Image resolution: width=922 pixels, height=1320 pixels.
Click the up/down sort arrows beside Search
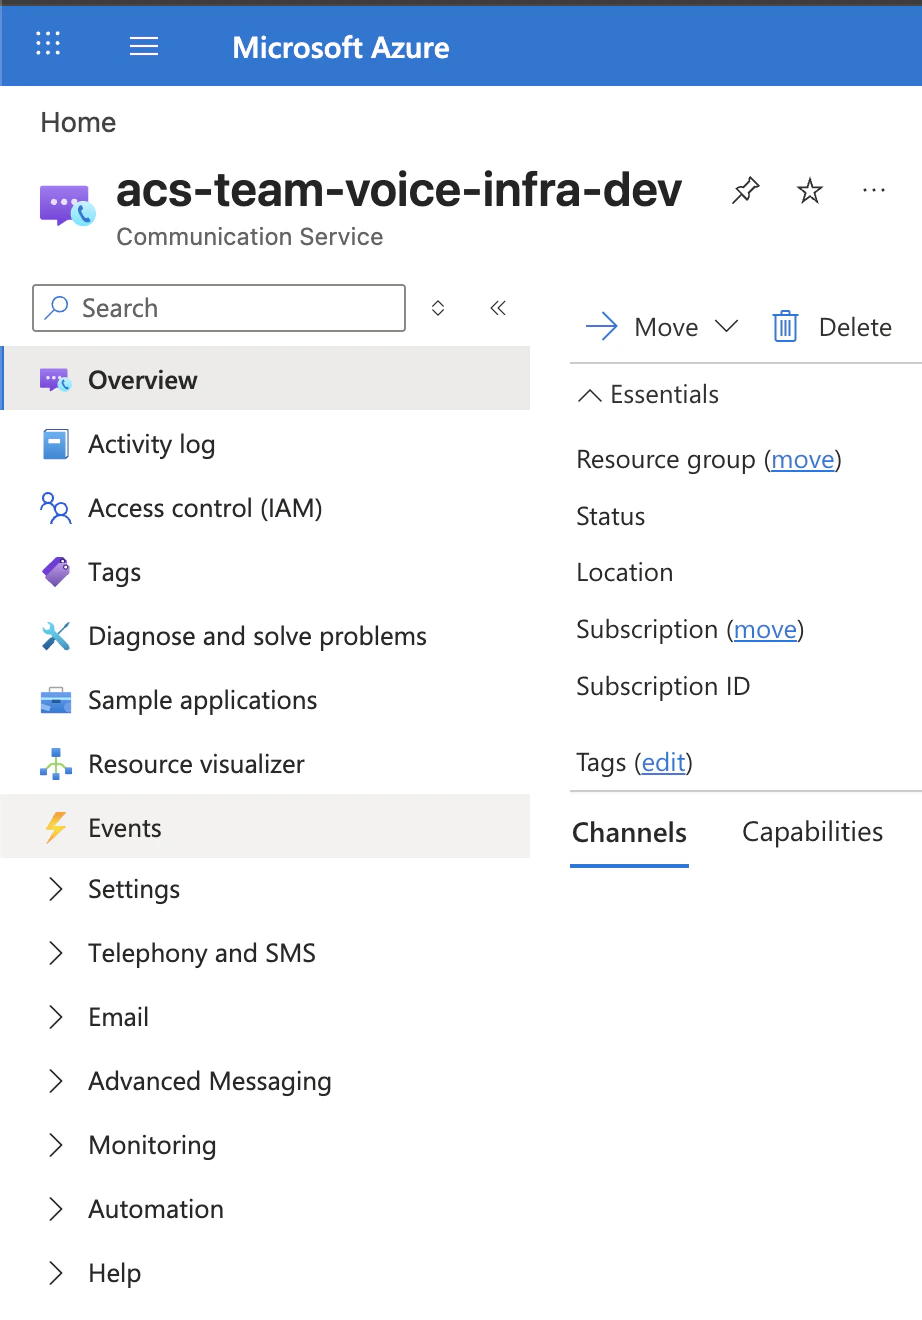pos(437,308)
